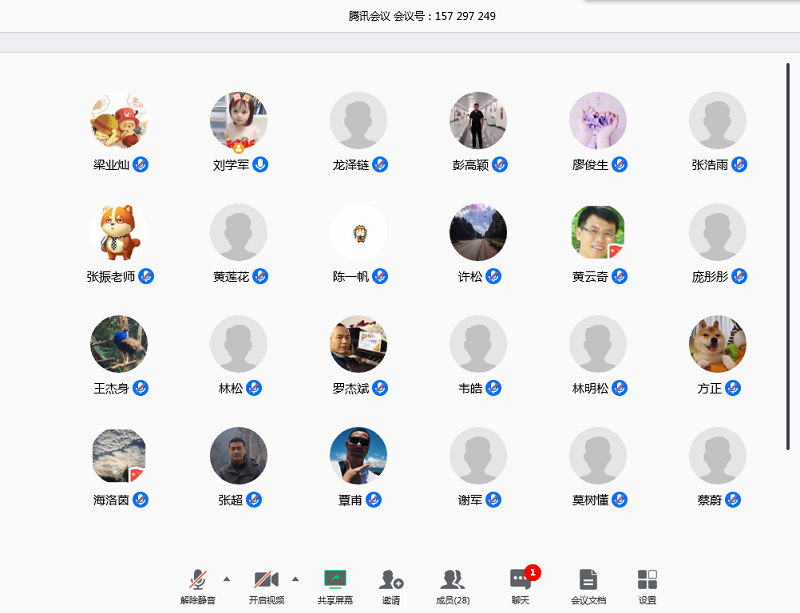Select 海洛茵 participant avatar

tap(119, 456)
